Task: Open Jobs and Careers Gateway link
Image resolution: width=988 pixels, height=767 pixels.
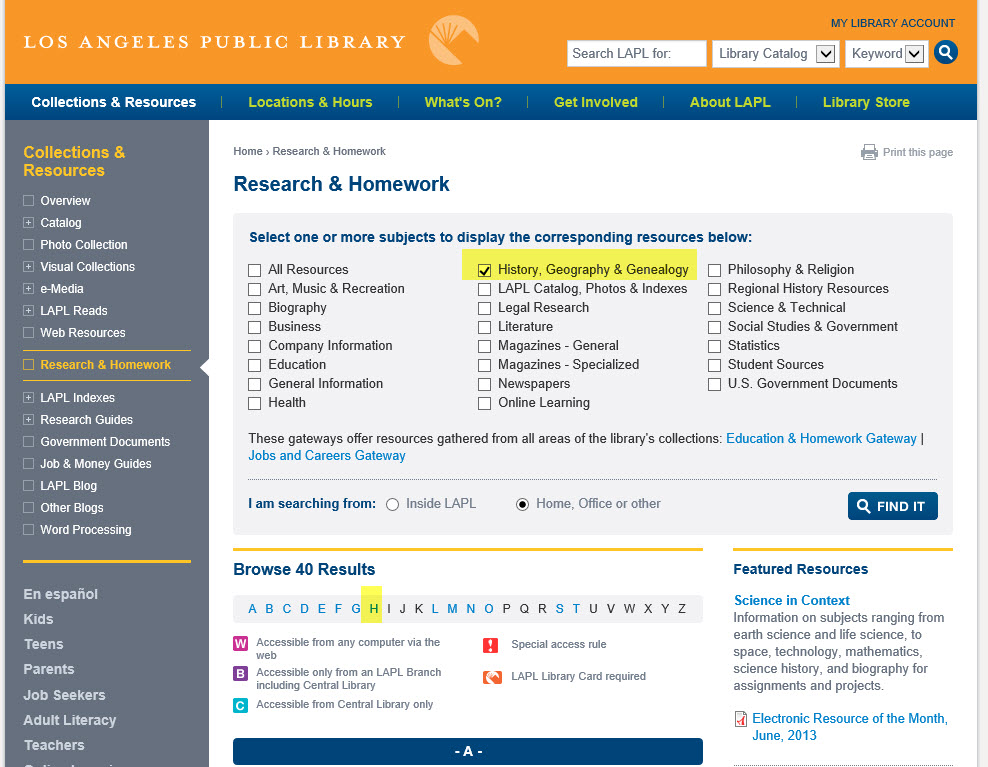Action: tap(326, 456)
